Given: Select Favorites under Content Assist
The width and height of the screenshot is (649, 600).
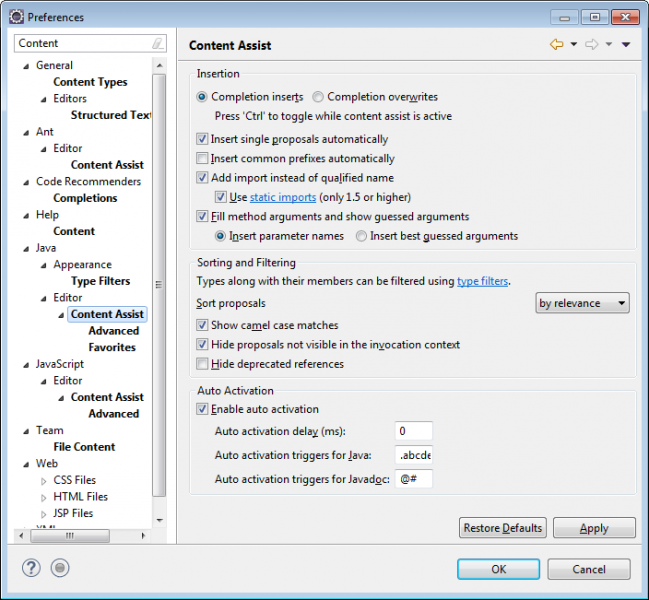Looking at the screenshot, I should [112, 347].
